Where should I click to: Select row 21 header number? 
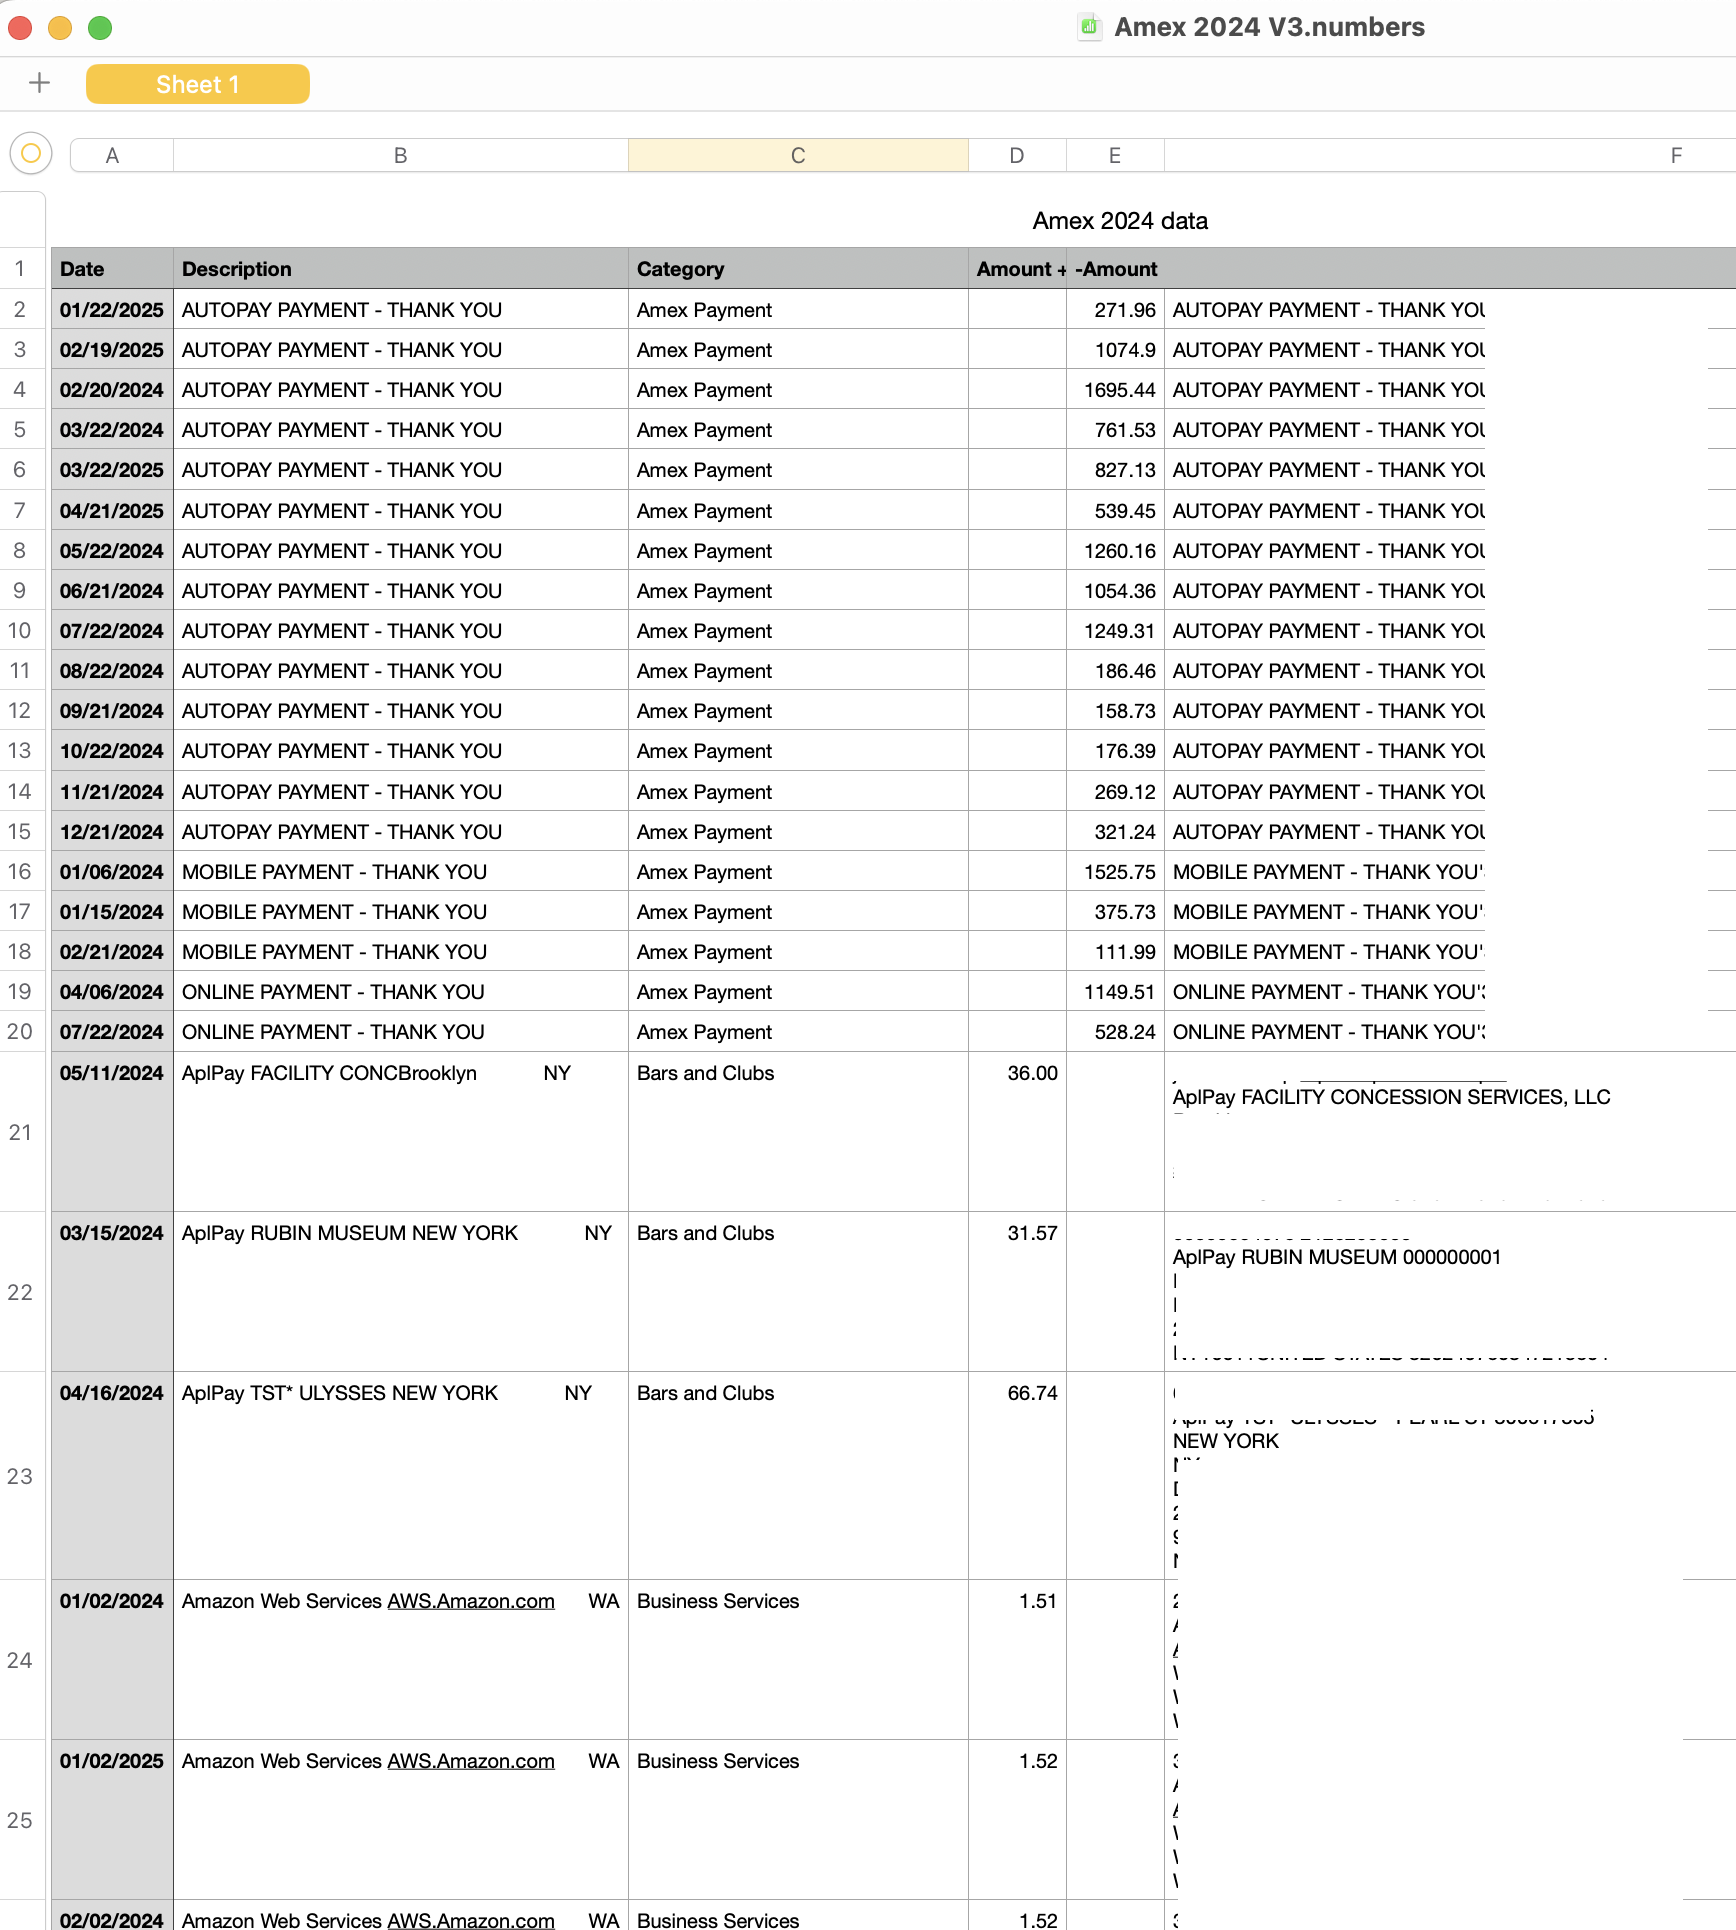20,1132
